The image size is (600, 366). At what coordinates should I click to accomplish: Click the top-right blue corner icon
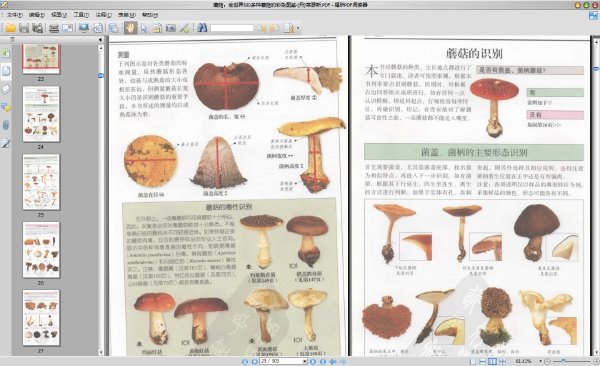tap(593, 16)
